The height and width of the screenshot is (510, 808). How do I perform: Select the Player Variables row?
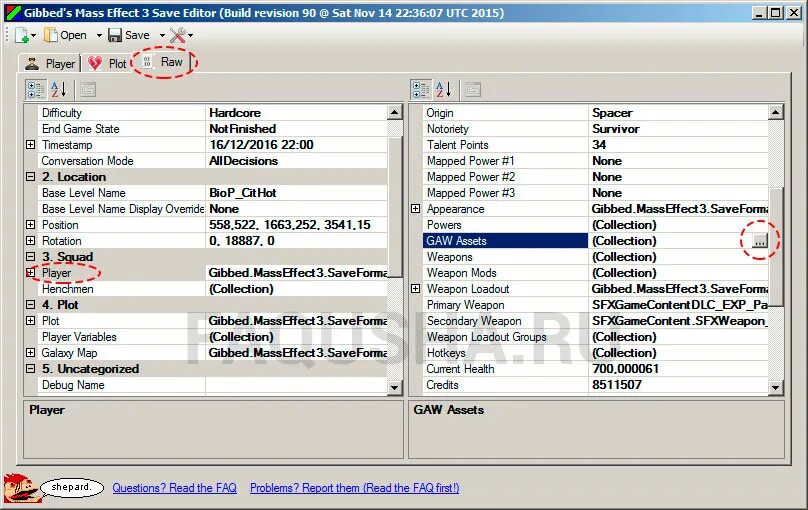click(212, 336)
